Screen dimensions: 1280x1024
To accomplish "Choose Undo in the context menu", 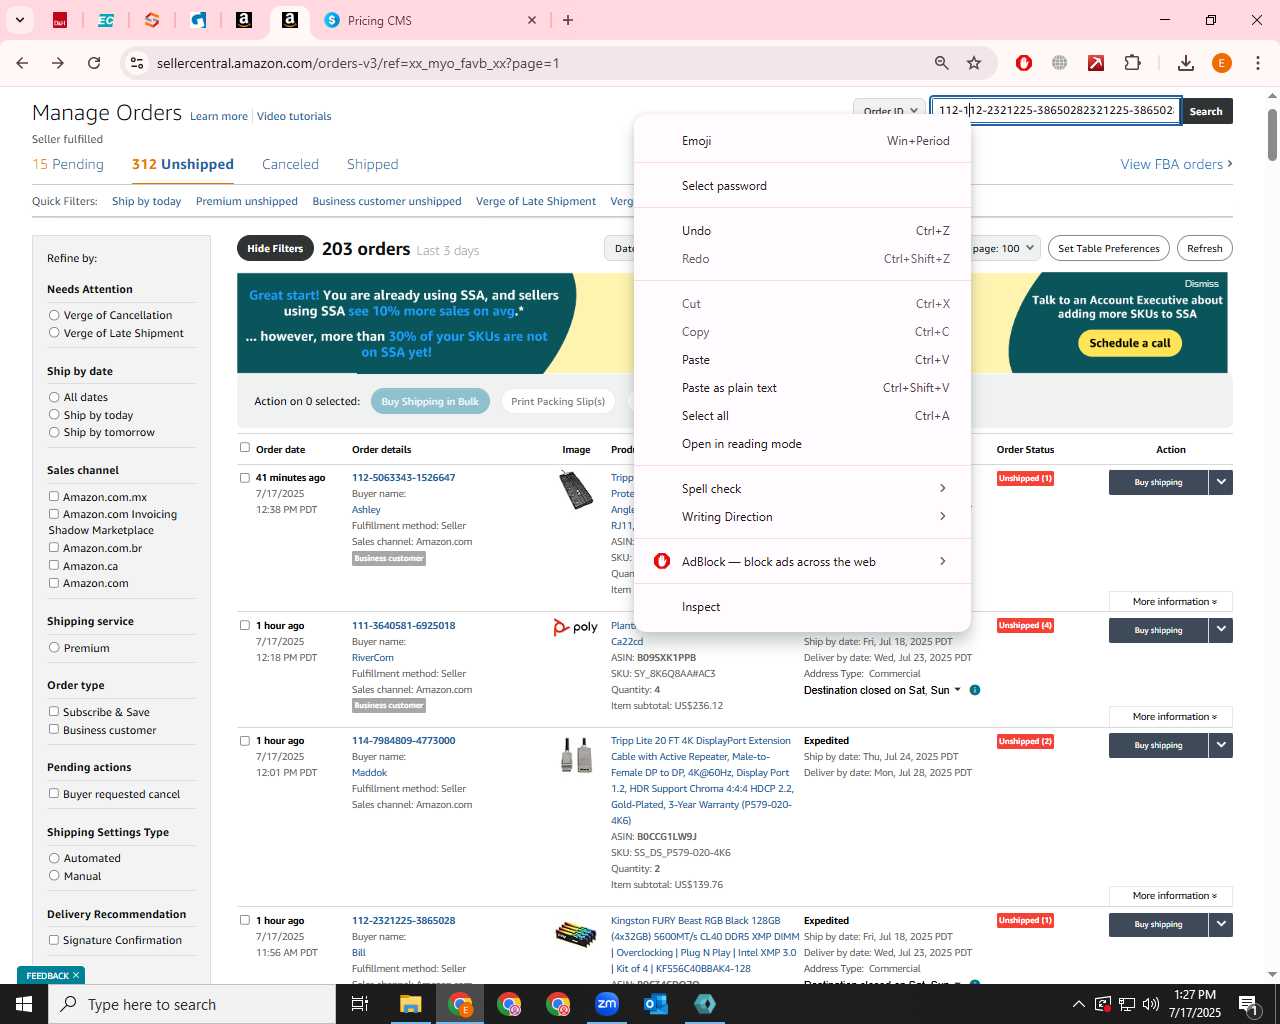I will click(802, 230).
